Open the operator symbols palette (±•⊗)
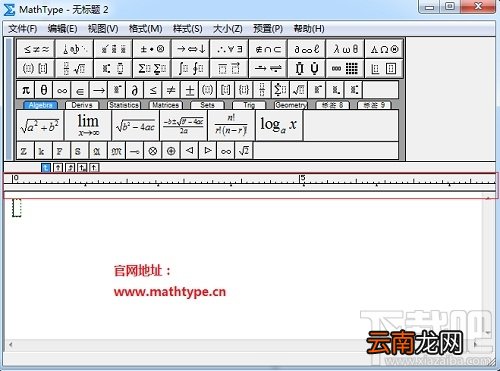 (x=152, y=49)
